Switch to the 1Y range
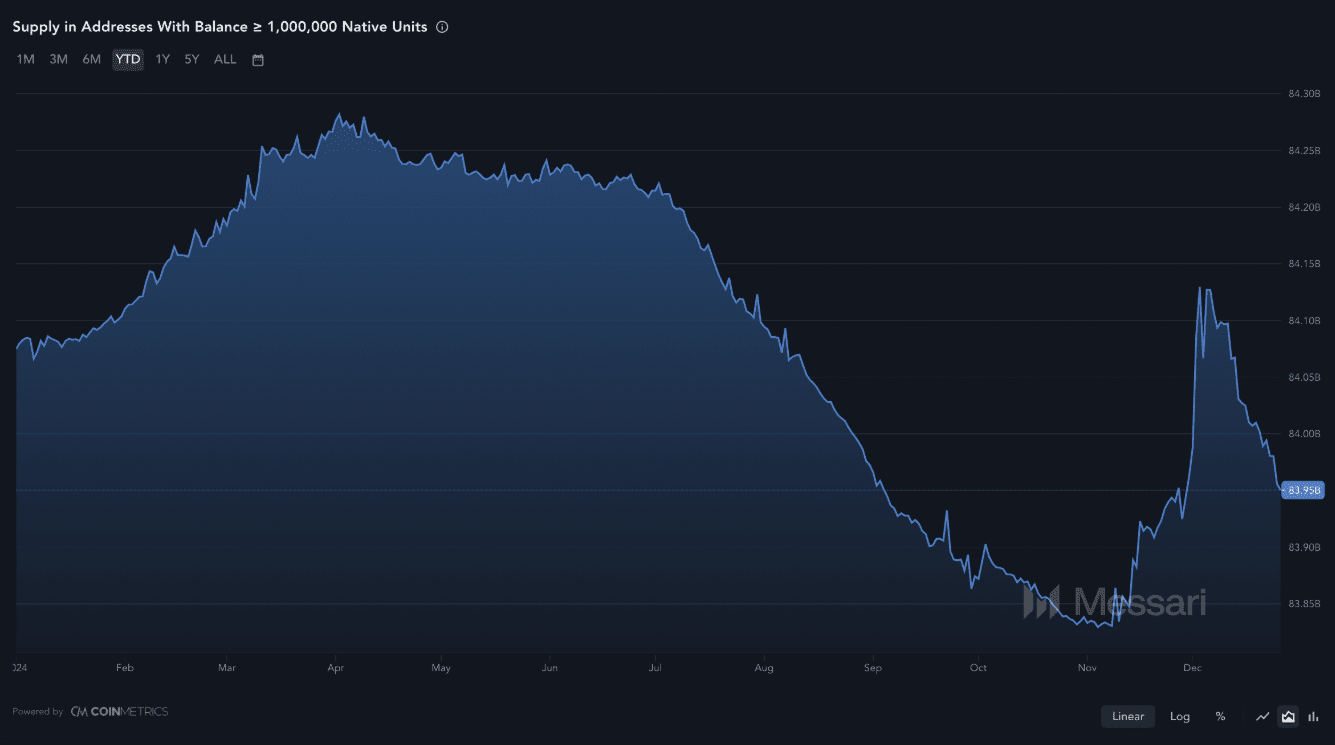Viewport: 1335px width, 745px height. coord(162,59)
